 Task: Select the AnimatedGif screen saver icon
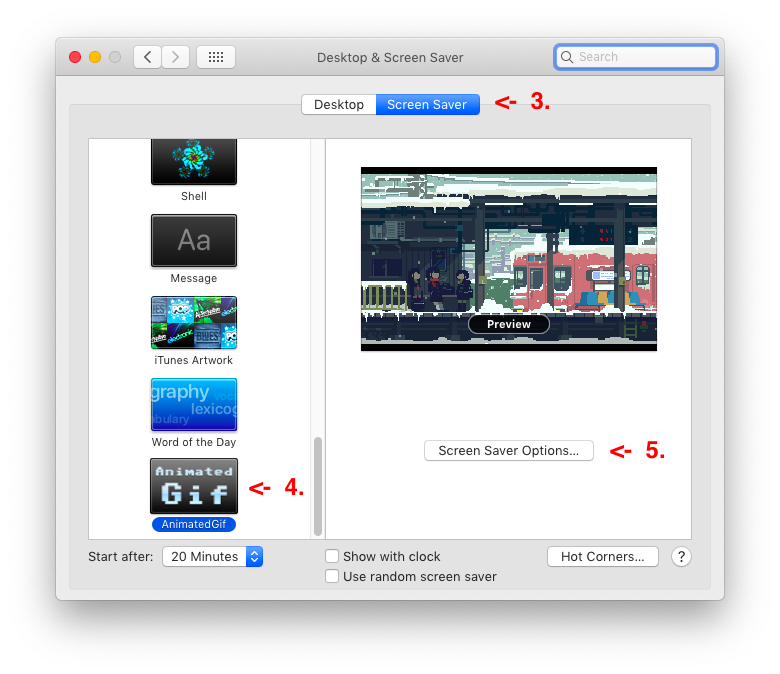[194, 486]
